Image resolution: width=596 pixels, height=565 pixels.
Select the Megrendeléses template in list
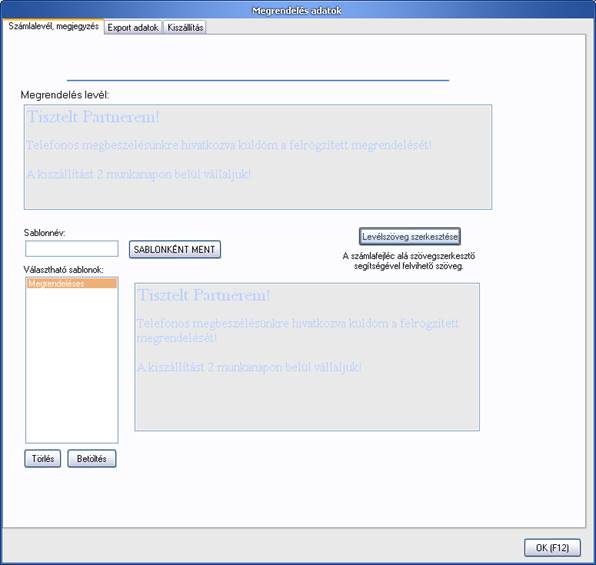(x=71, y=283)
